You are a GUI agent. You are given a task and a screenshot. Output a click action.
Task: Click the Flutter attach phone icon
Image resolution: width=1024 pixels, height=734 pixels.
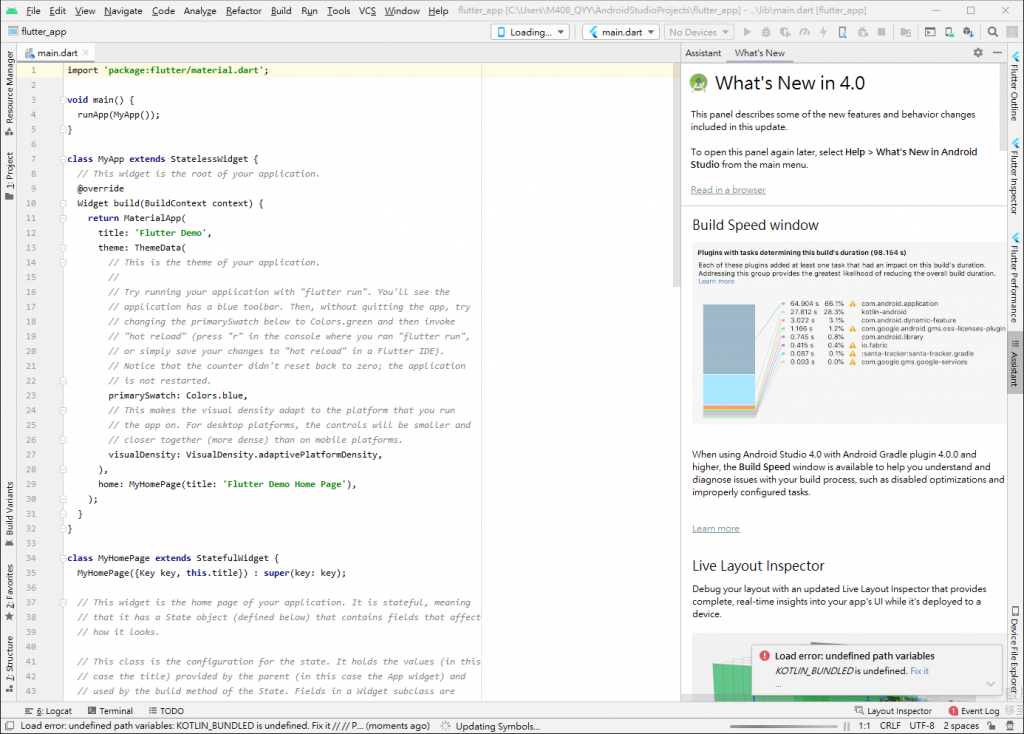pos(842,32)
